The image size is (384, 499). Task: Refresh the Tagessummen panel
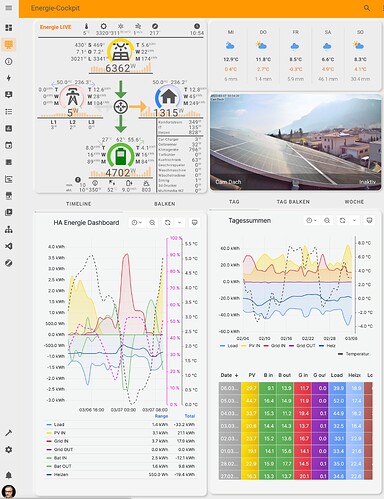tap(342, 220)
